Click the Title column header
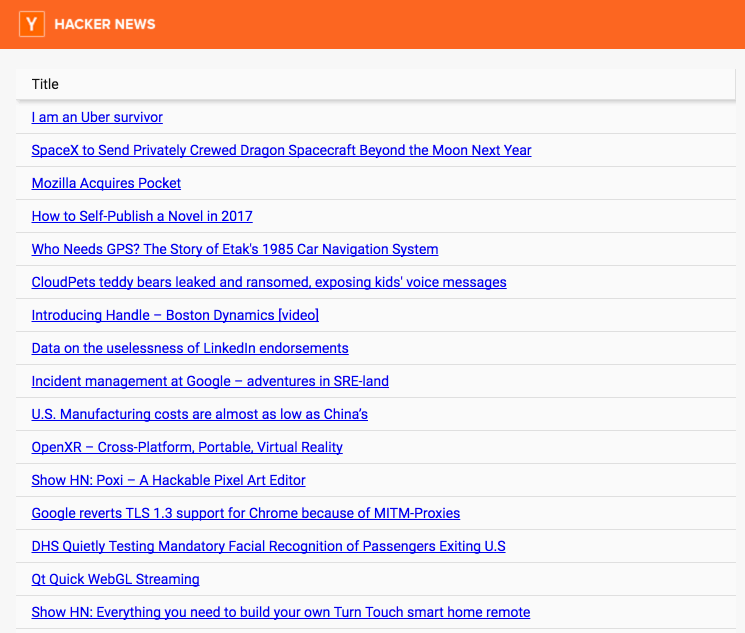The height and width of the screenshot is (633, 745). pyautogui.click(x=375, y=84)
